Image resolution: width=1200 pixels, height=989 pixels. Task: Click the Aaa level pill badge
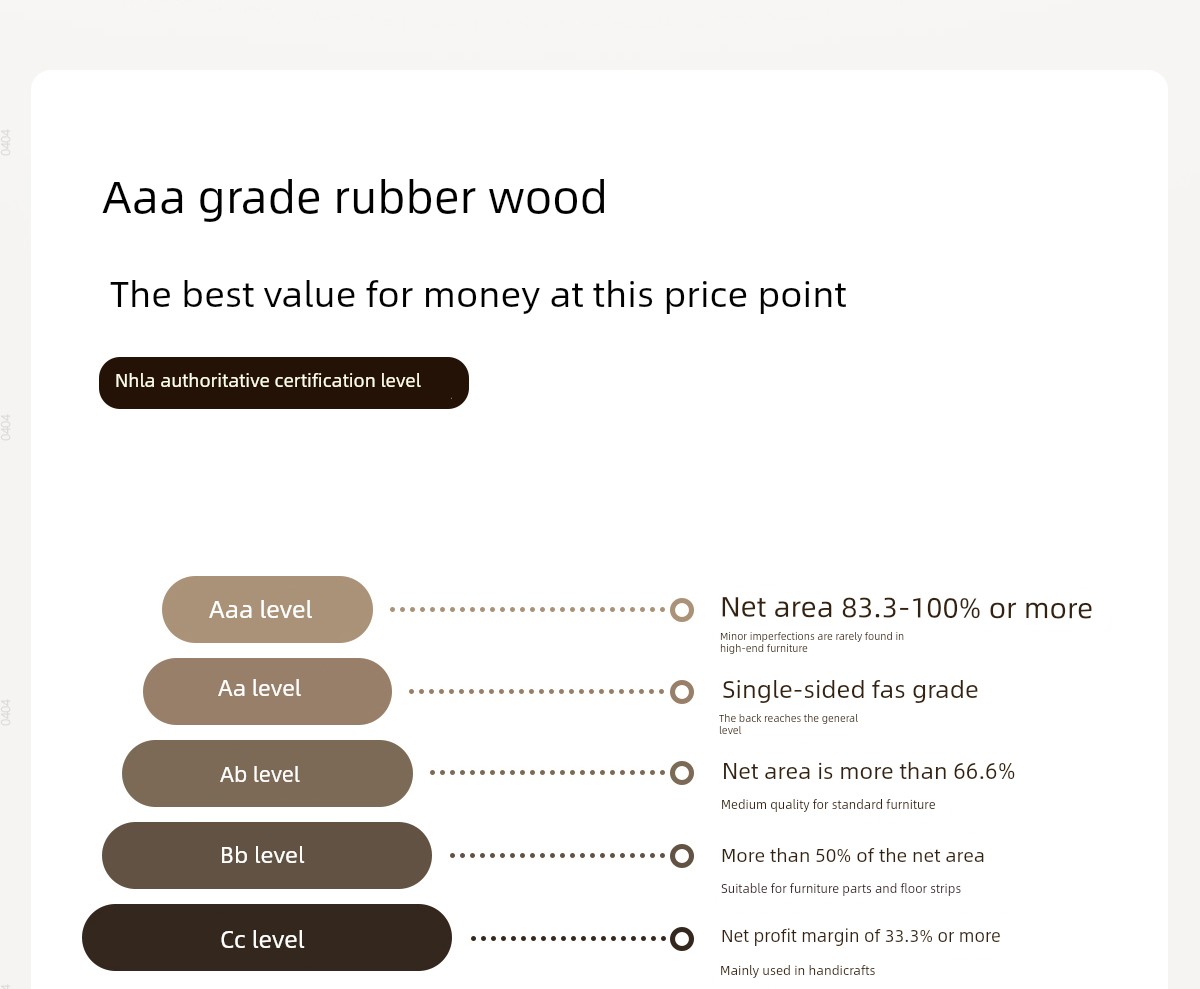tap(267, 609)
